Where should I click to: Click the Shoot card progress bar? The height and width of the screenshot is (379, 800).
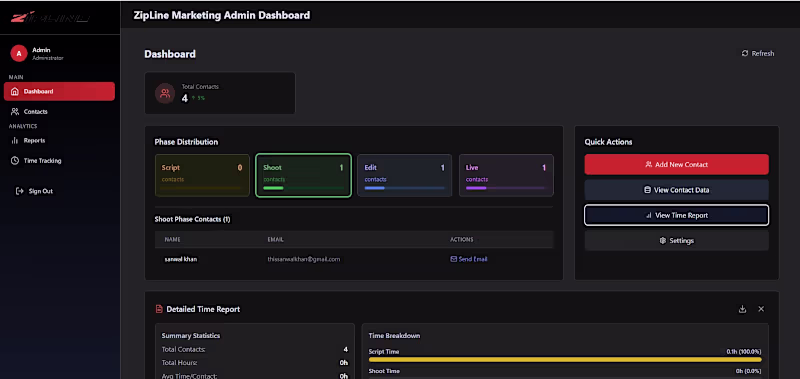pos(303,188)
